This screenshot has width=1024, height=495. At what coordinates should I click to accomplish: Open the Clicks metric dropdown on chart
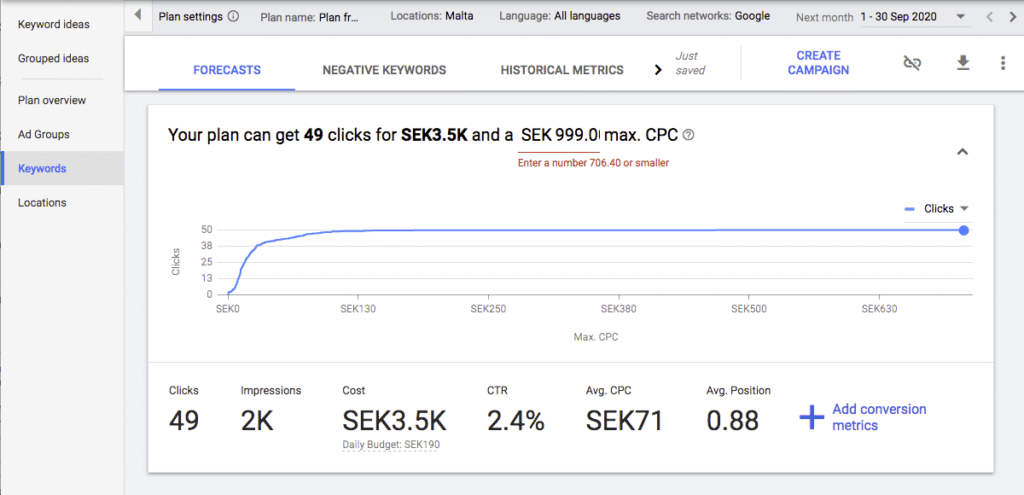click(964, 209)
